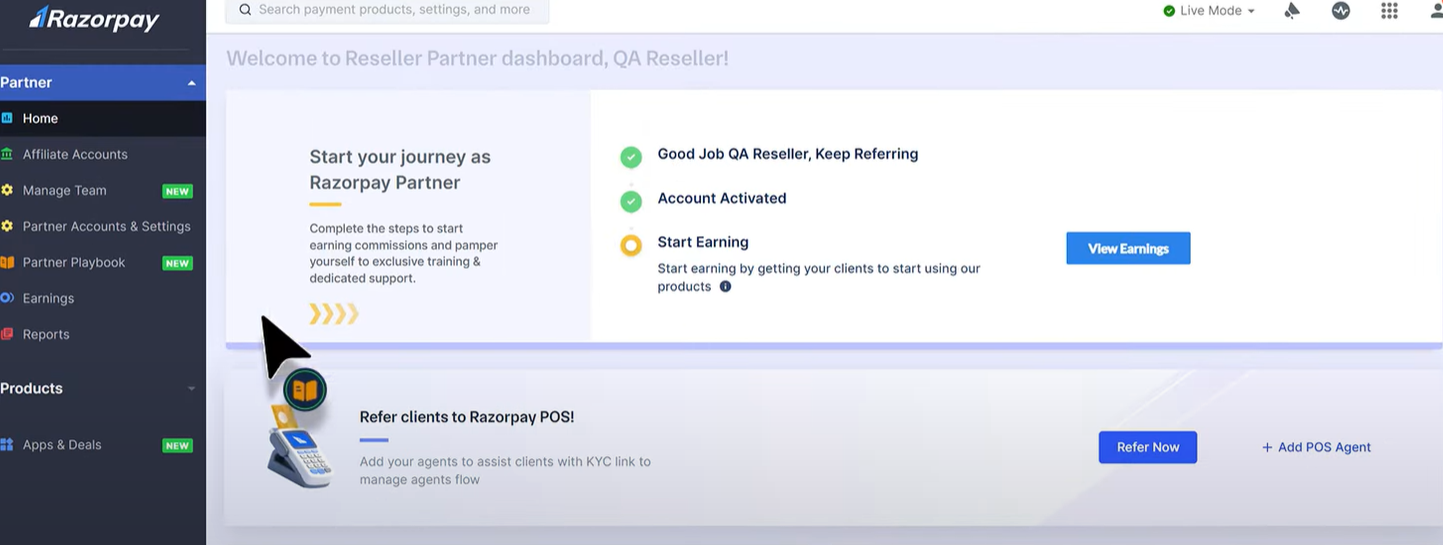The width and height of the screenshot is (1443, 545).
Task: Open the announcements megaphone icon
Action: pyautogui.click(x=1292, y=11)
